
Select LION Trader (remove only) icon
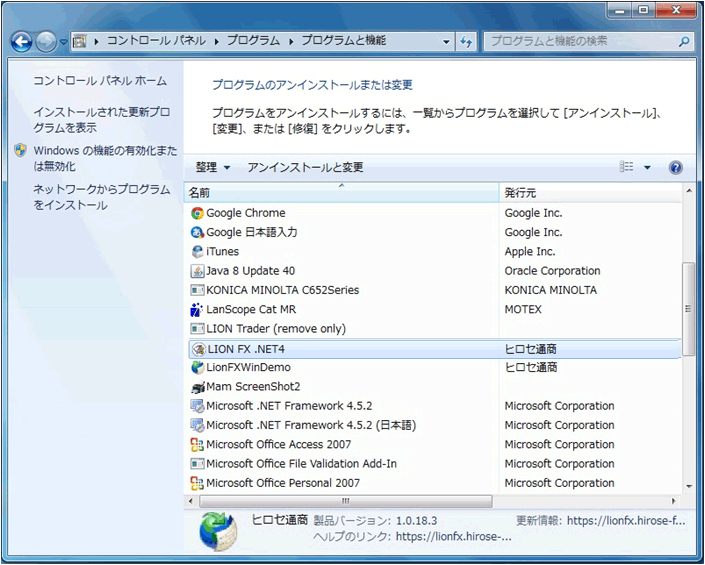(x=197, y=329)
